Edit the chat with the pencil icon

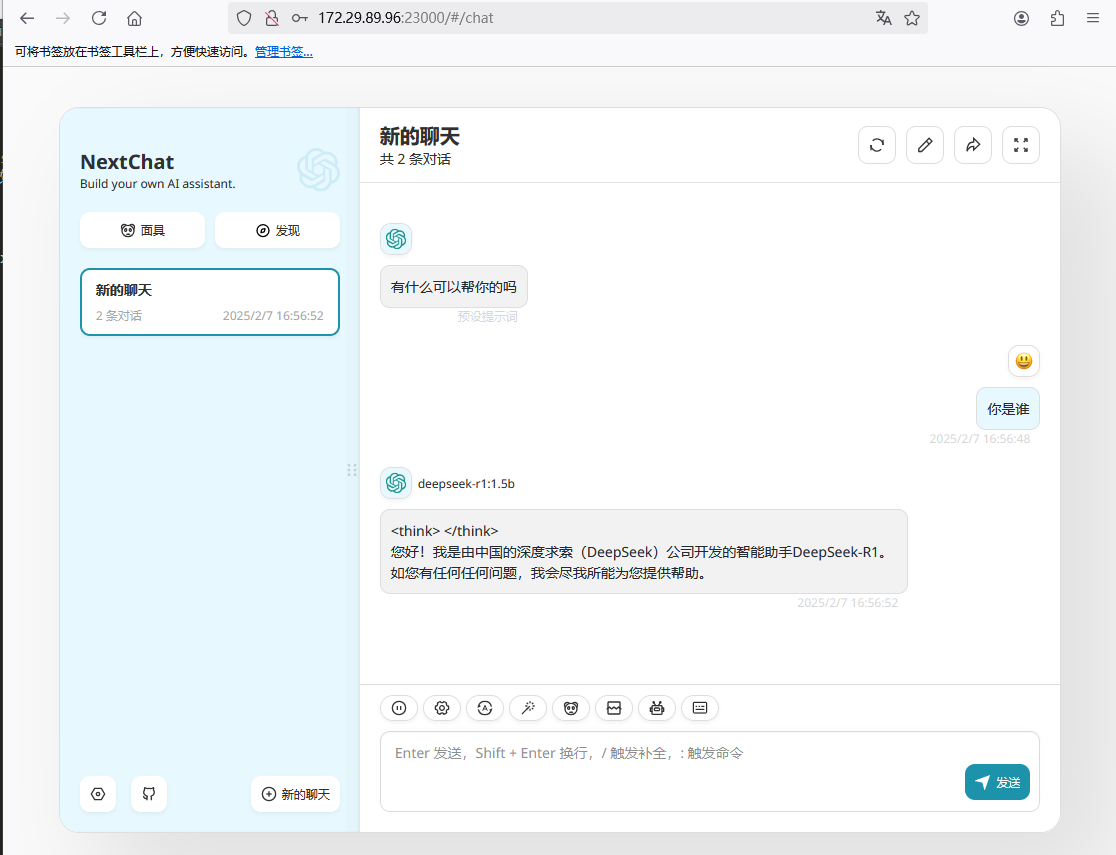pyautogui.click(x=925, y=145)
